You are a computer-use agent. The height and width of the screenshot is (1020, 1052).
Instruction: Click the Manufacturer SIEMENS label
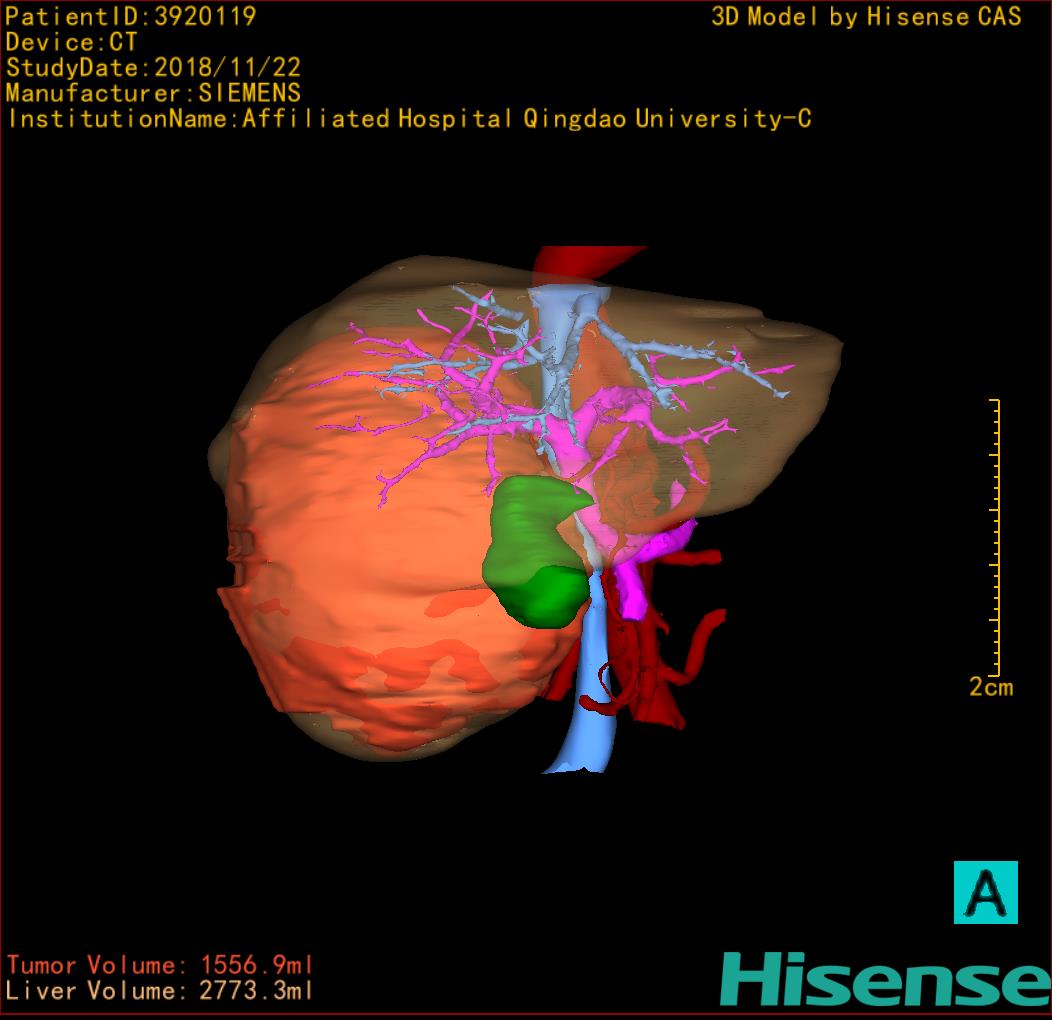[x=153, y=93]
